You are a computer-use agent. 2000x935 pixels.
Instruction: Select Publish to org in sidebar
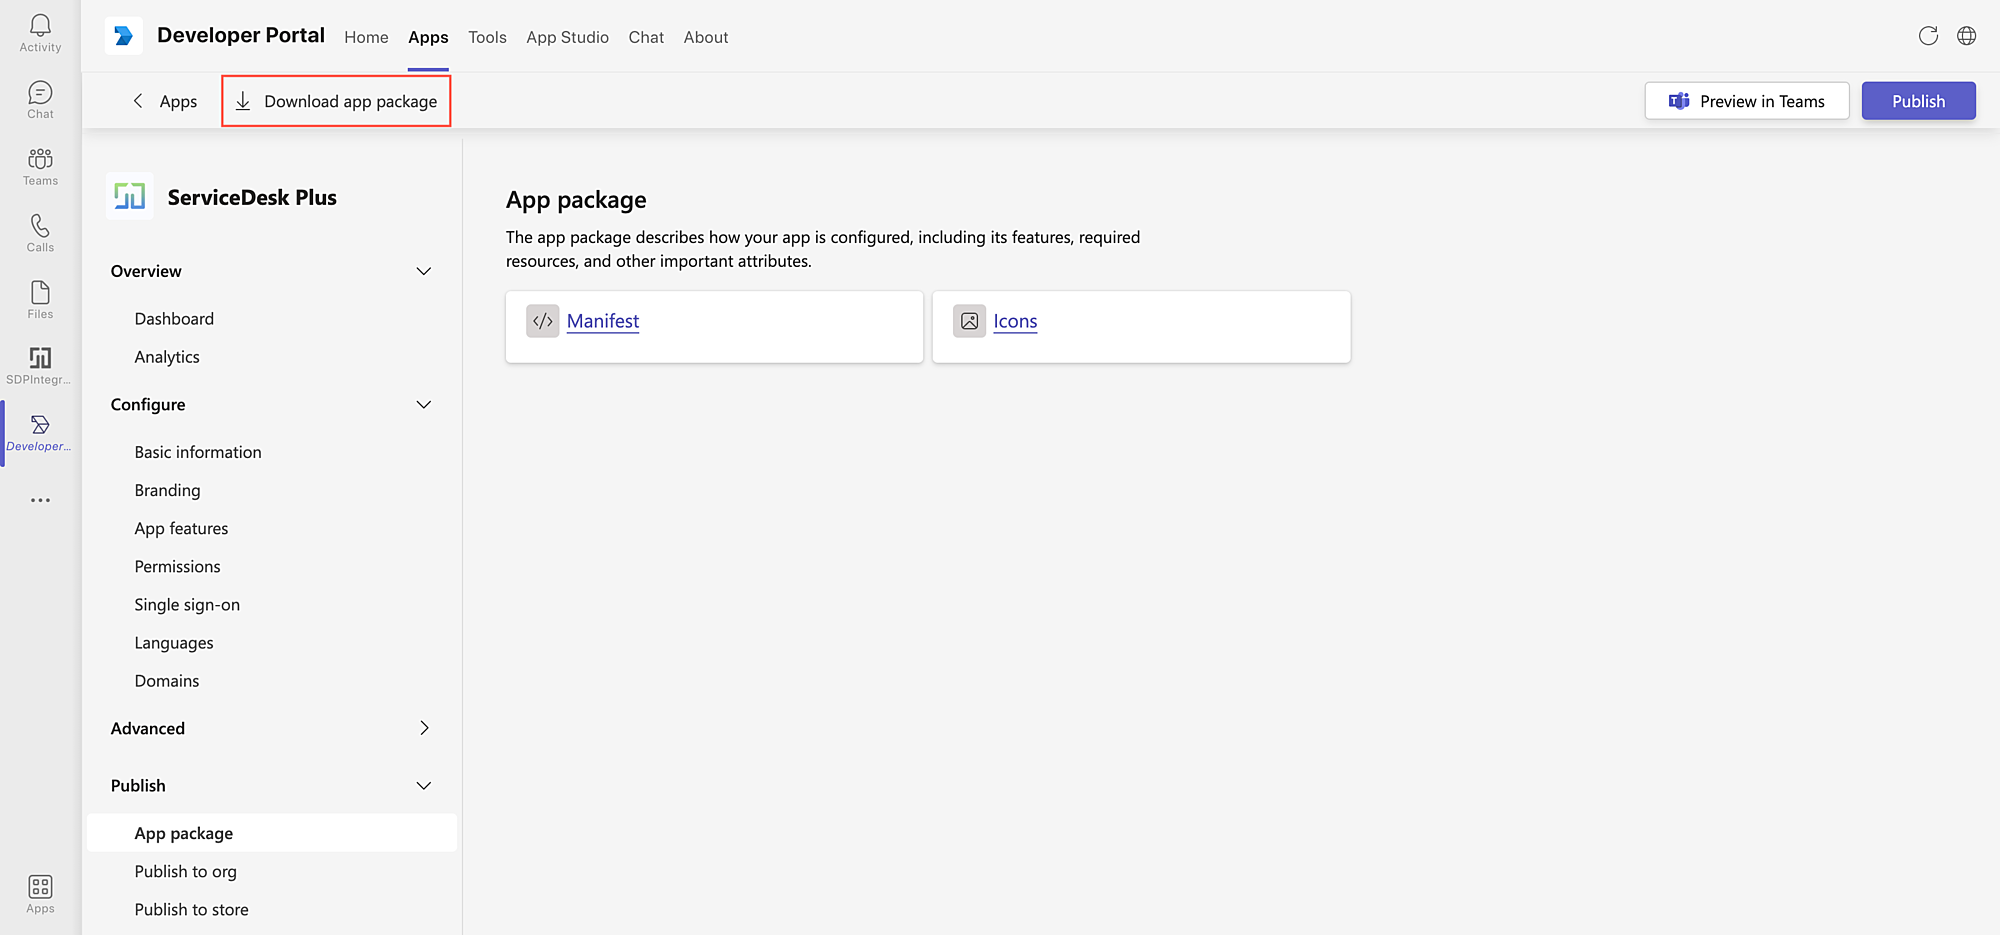coord(186,871)
